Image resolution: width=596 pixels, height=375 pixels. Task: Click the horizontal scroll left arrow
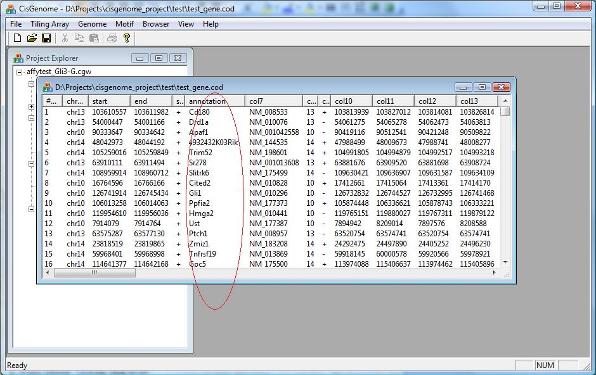coord(48,272)
